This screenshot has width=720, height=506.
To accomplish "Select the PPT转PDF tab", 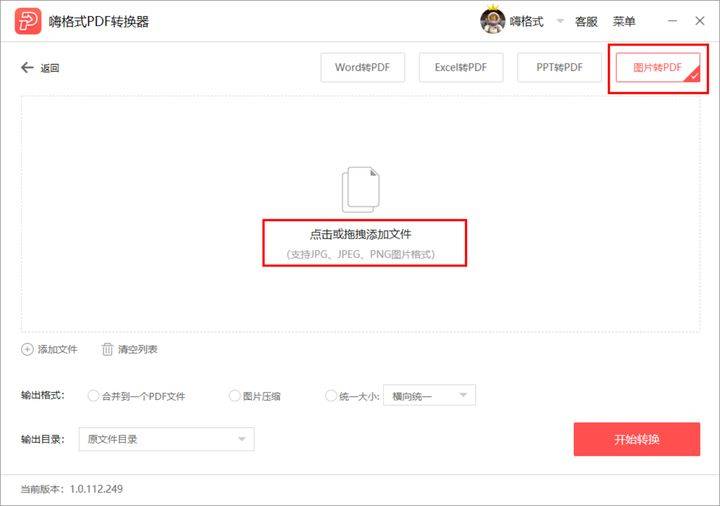I will coord(559,67).
